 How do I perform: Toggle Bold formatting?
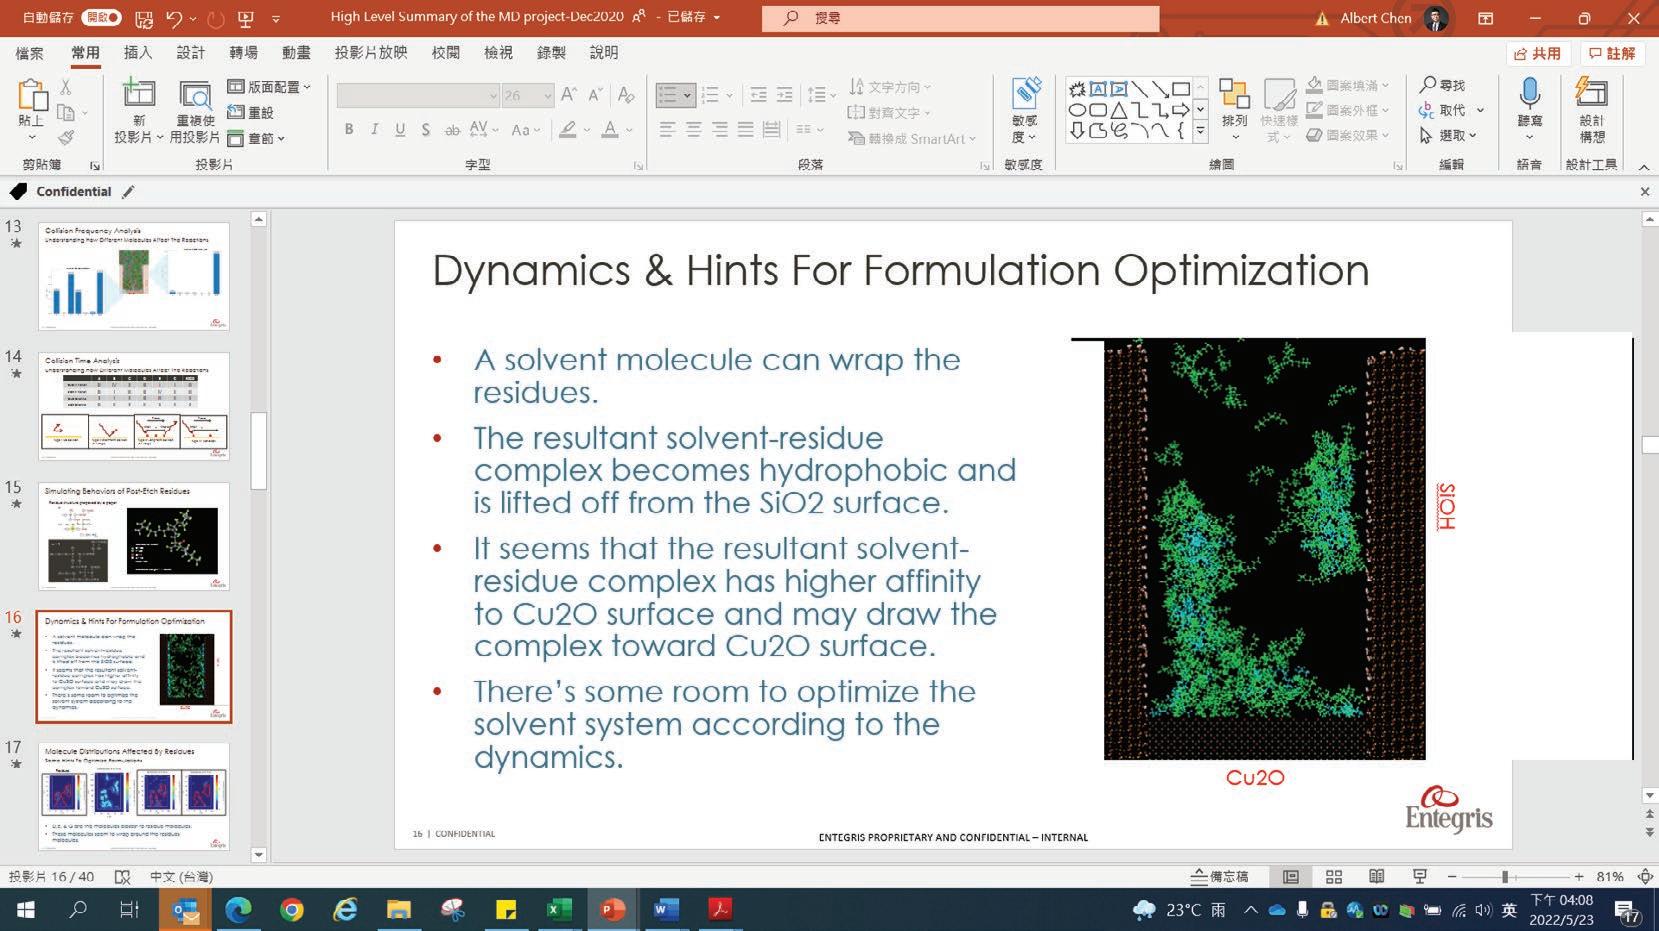[349, 129]
